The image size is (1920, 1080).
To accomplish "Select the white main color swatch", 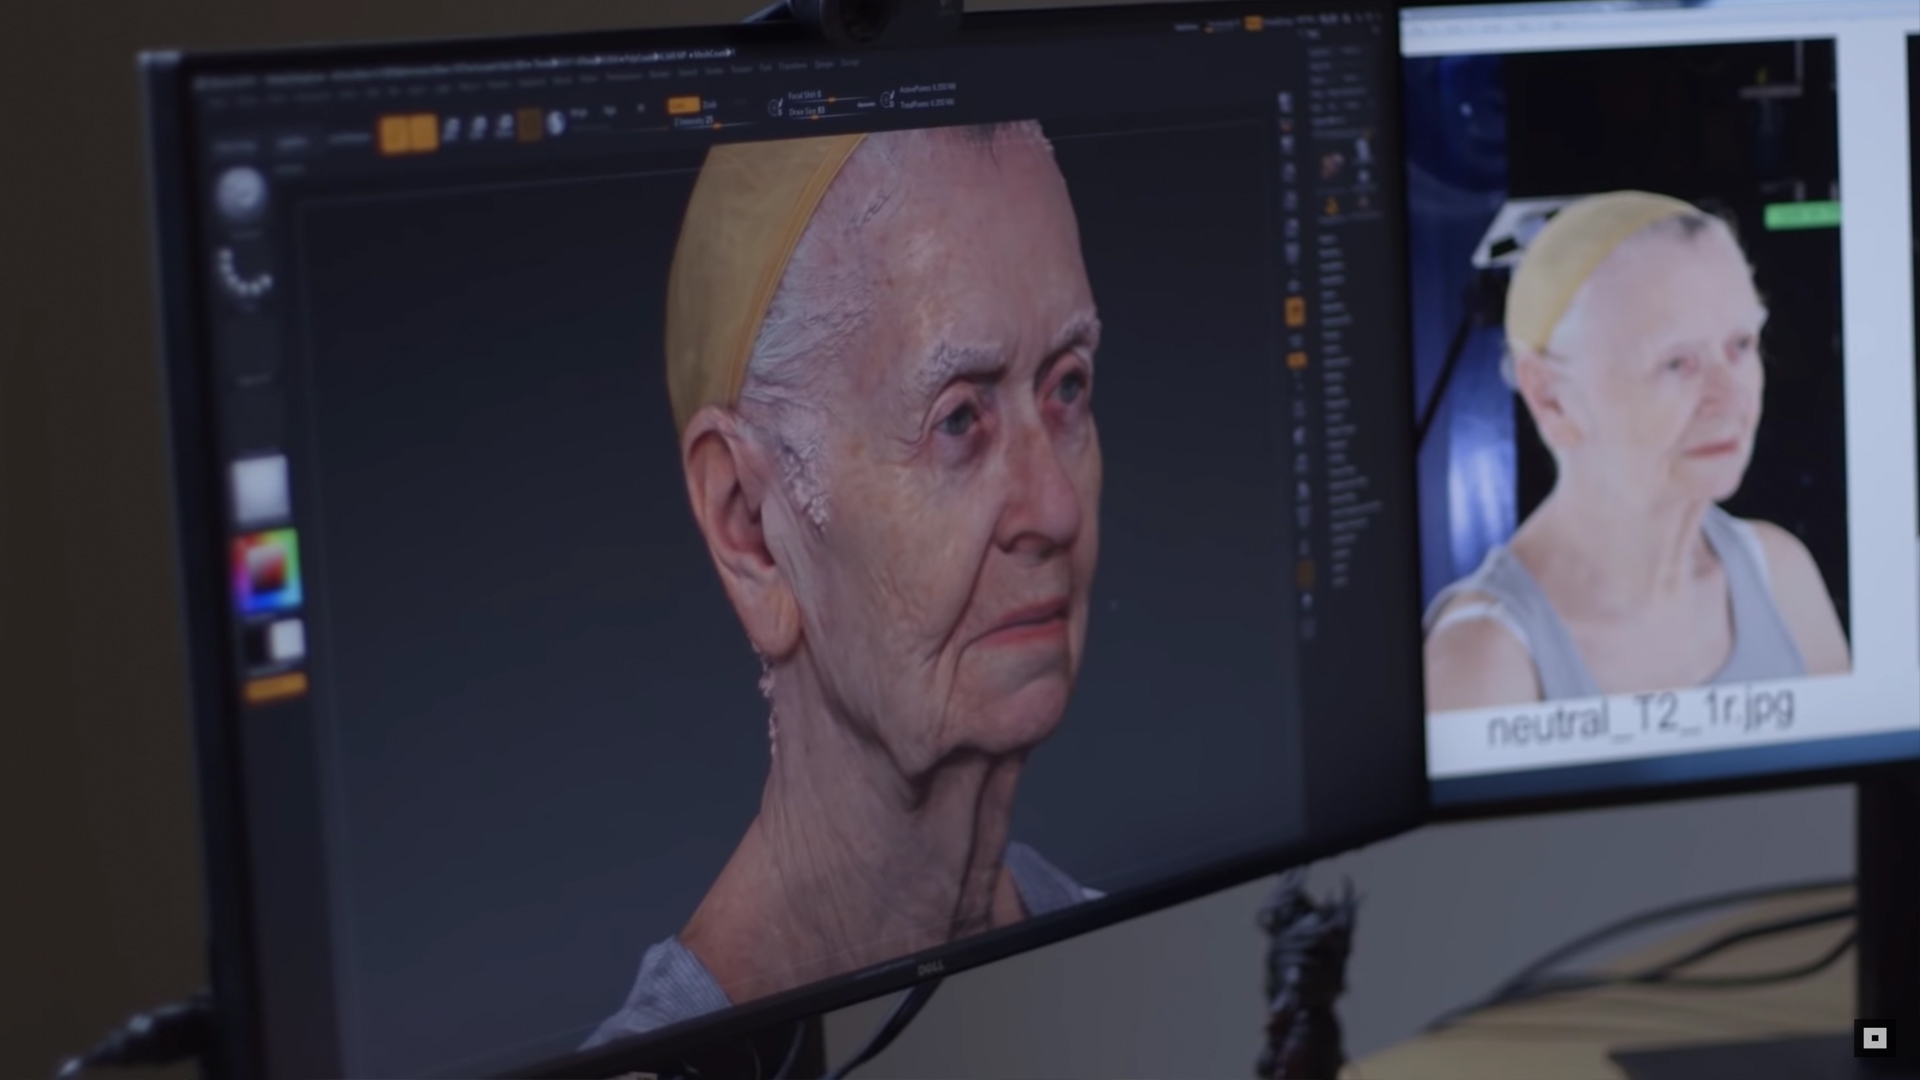I will [288, 640].
